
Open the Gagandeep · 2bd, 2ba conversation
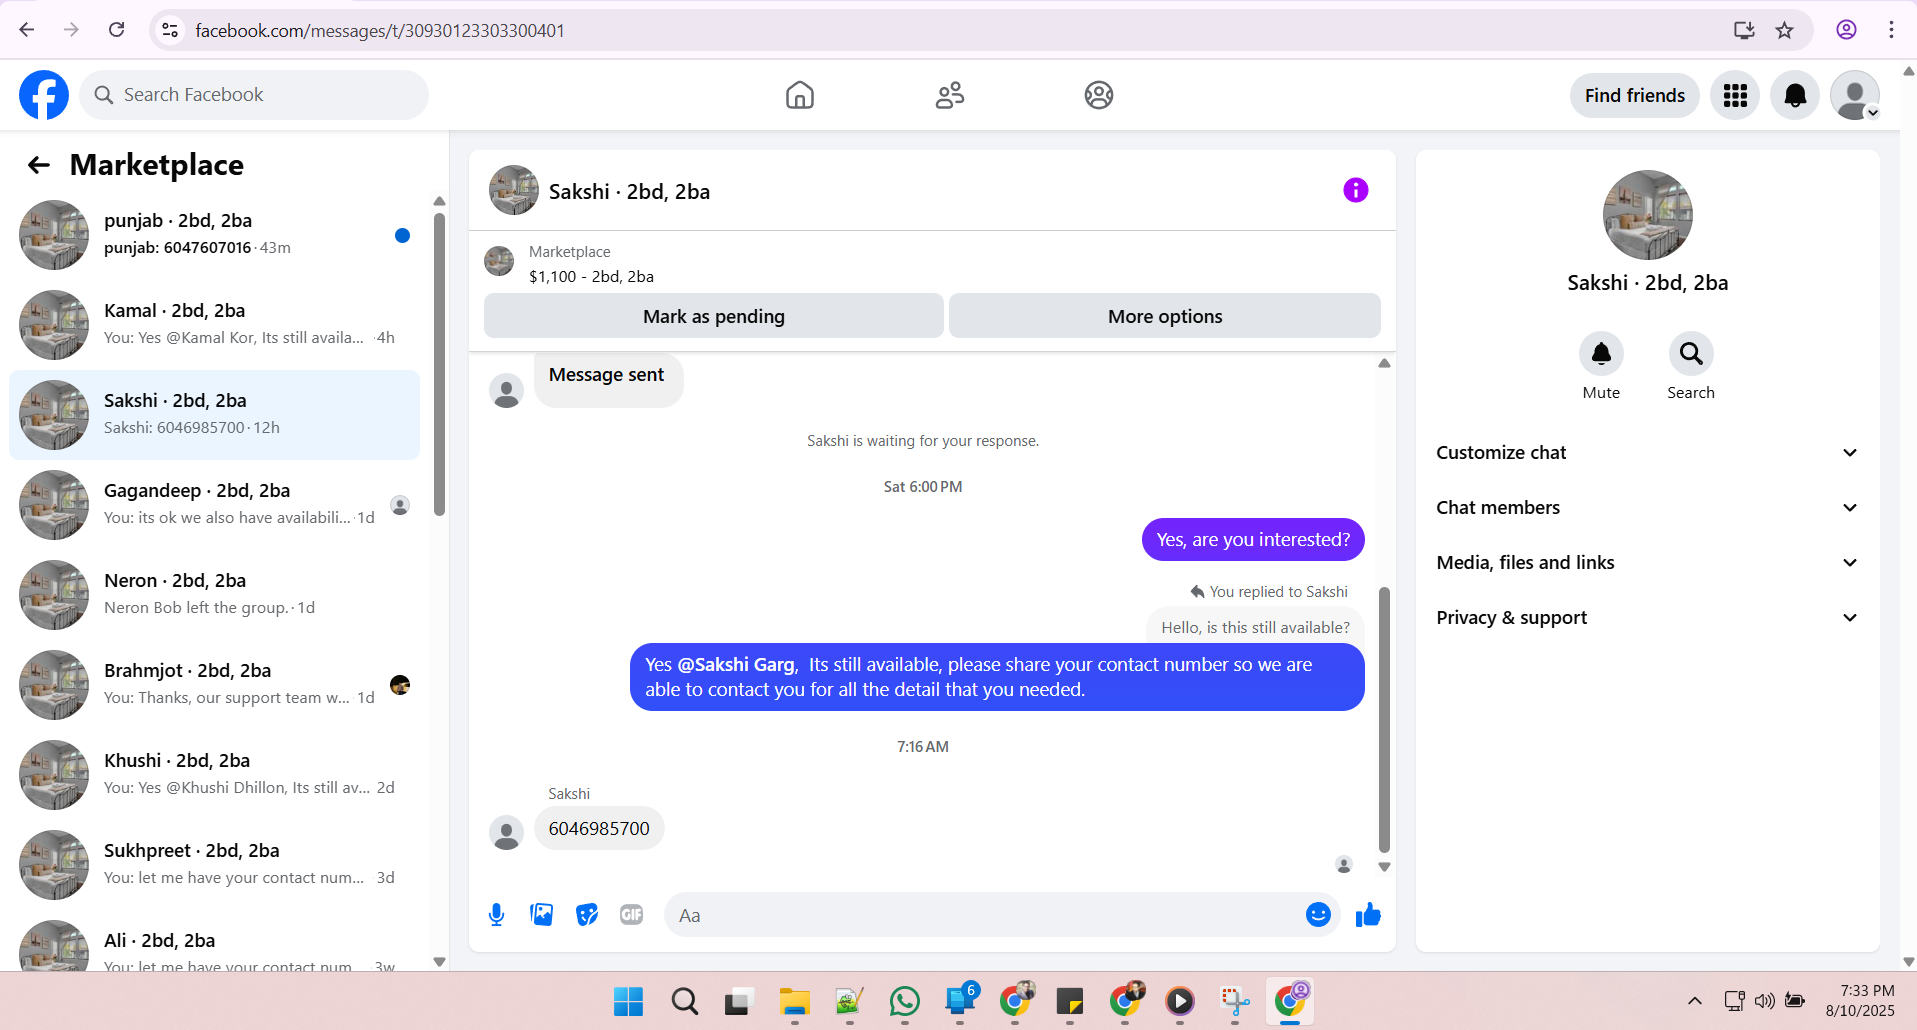[x=215, y=505]
